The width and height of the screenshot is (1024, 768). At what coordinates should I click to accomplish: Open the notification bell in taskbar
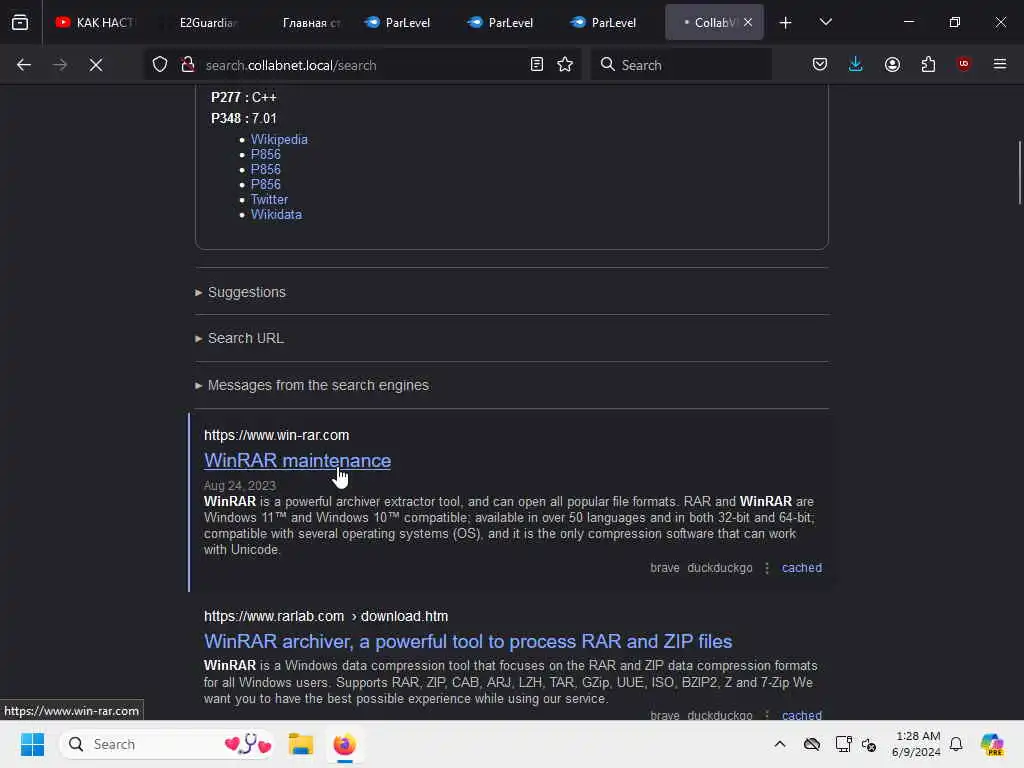[x=956, y=744]
